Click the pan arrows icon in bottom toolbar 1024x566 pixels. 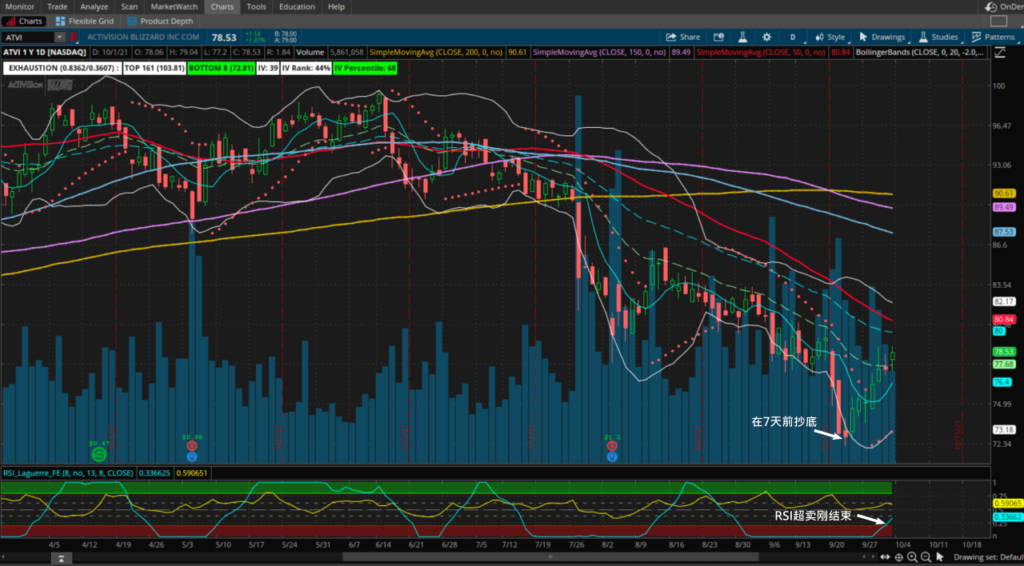[886, 557]
